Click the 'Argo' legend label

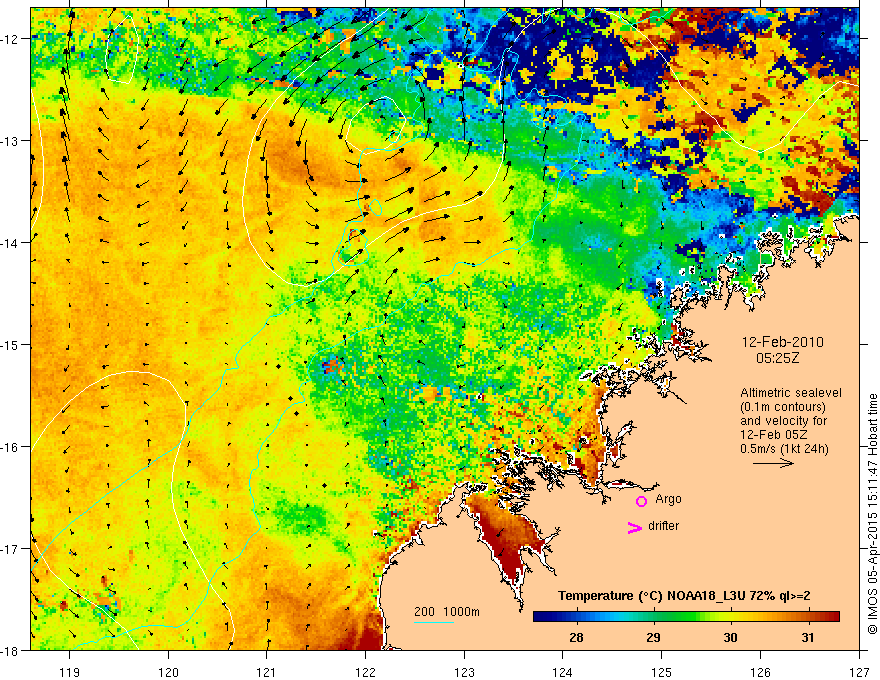coord(668,499)
